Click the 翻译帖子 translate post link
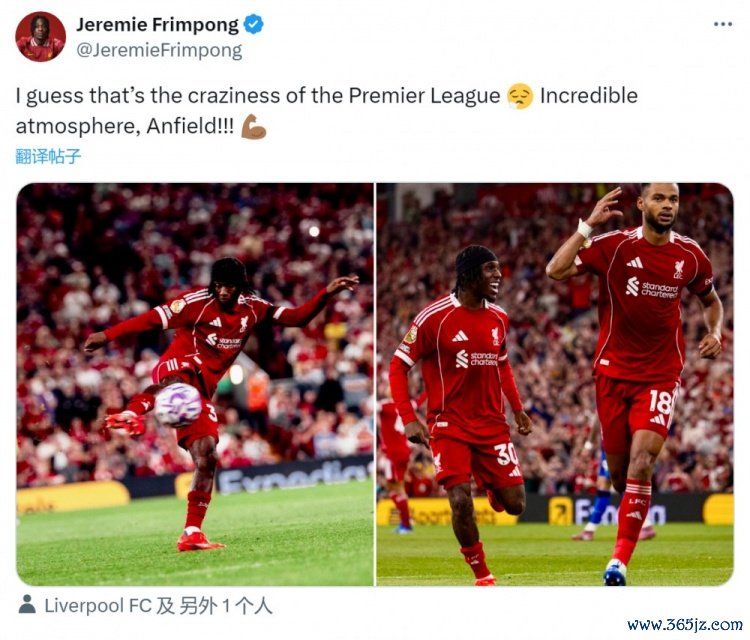Image resolution: width=750 pixels, height=640 pixels. click(x=48, y=156)
